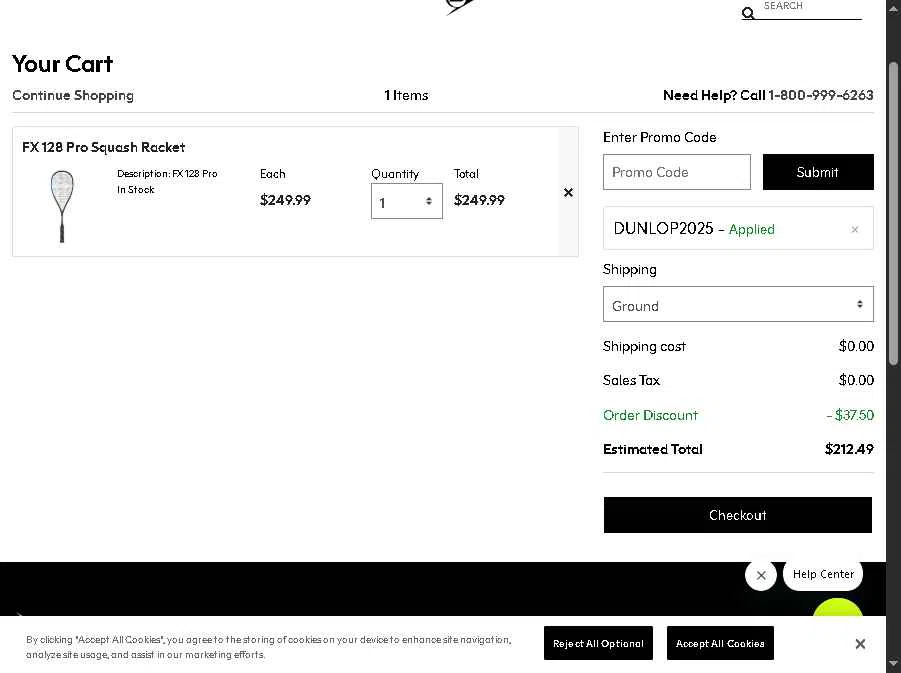The height and width of the screenshot is (673, 901).
Task: Remove the applied DUNLOP2025 promo code
Action: tap(854, 229)
